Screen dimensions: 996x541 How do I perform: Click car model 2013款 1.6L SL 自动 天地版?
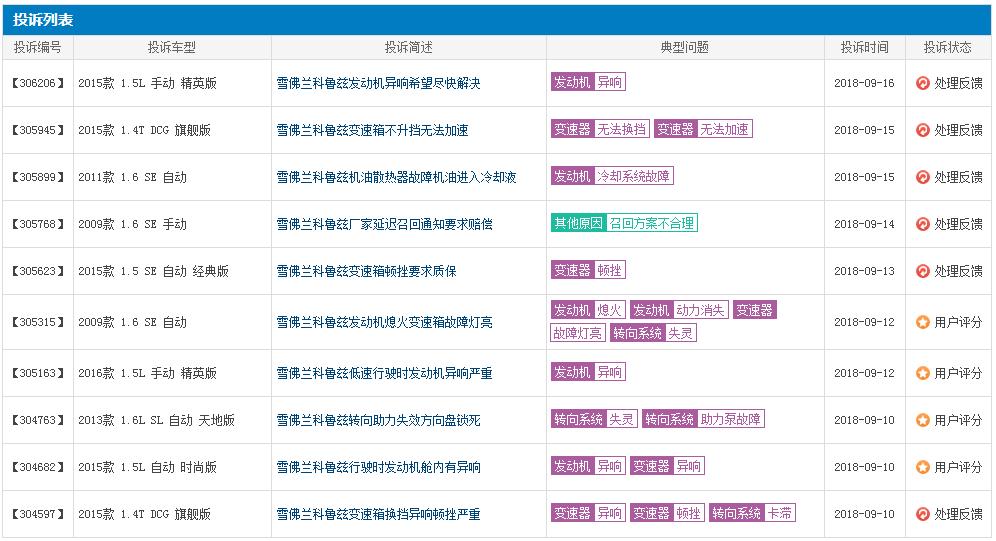pos(156,420)
